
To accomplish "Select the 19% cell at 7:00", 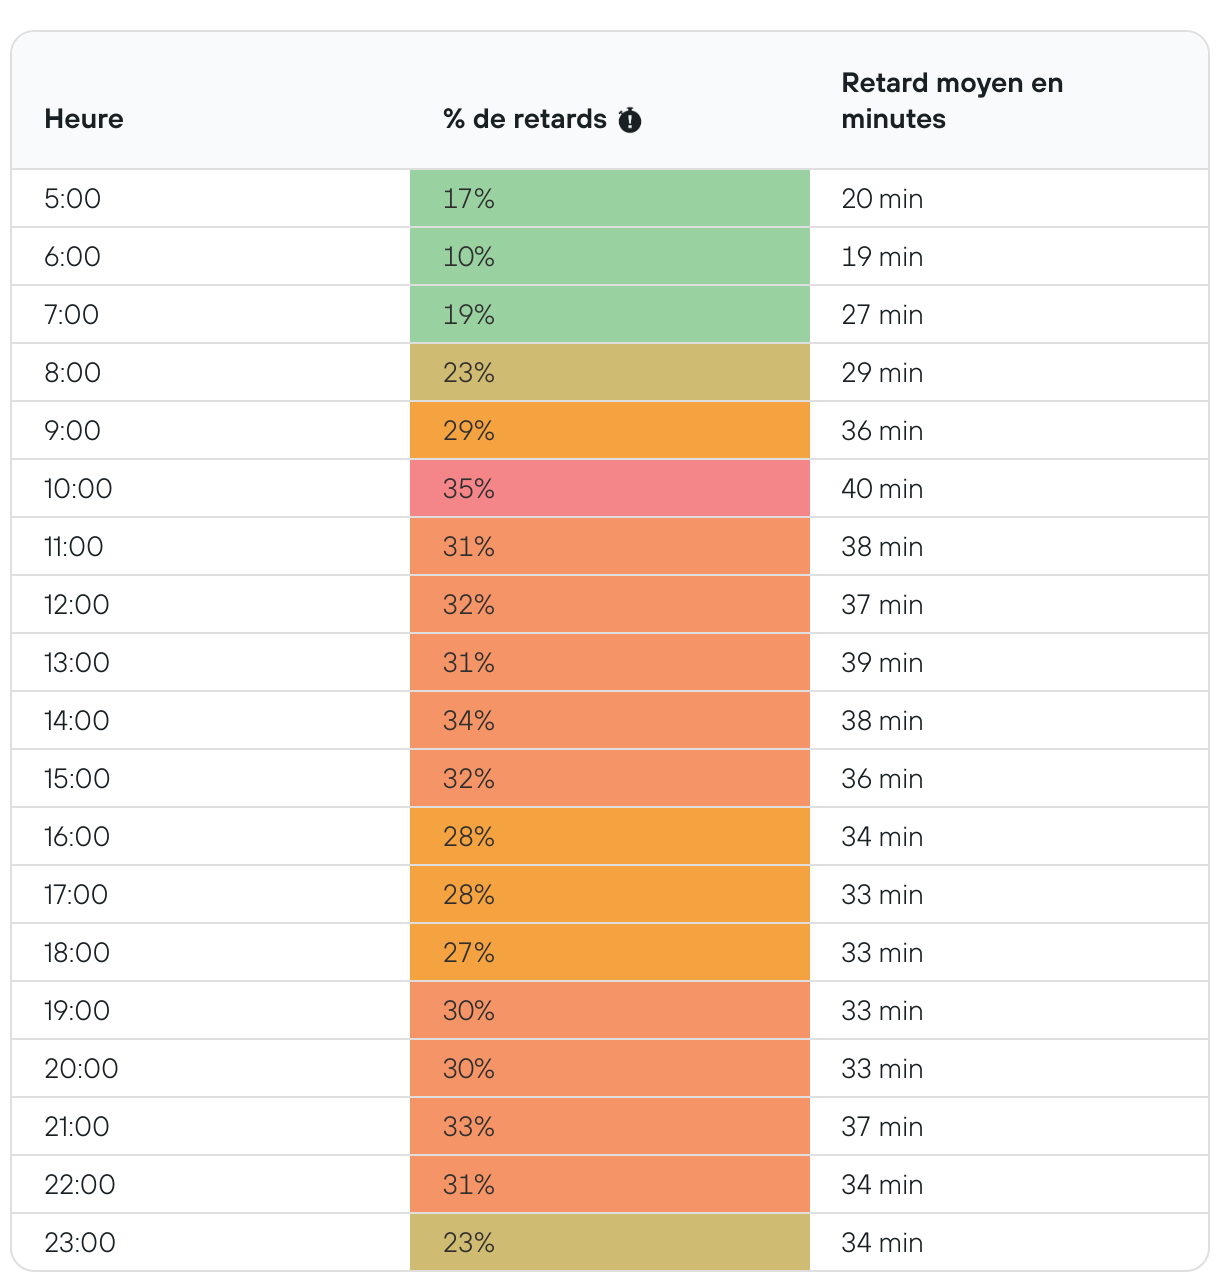I will [609, 315].
